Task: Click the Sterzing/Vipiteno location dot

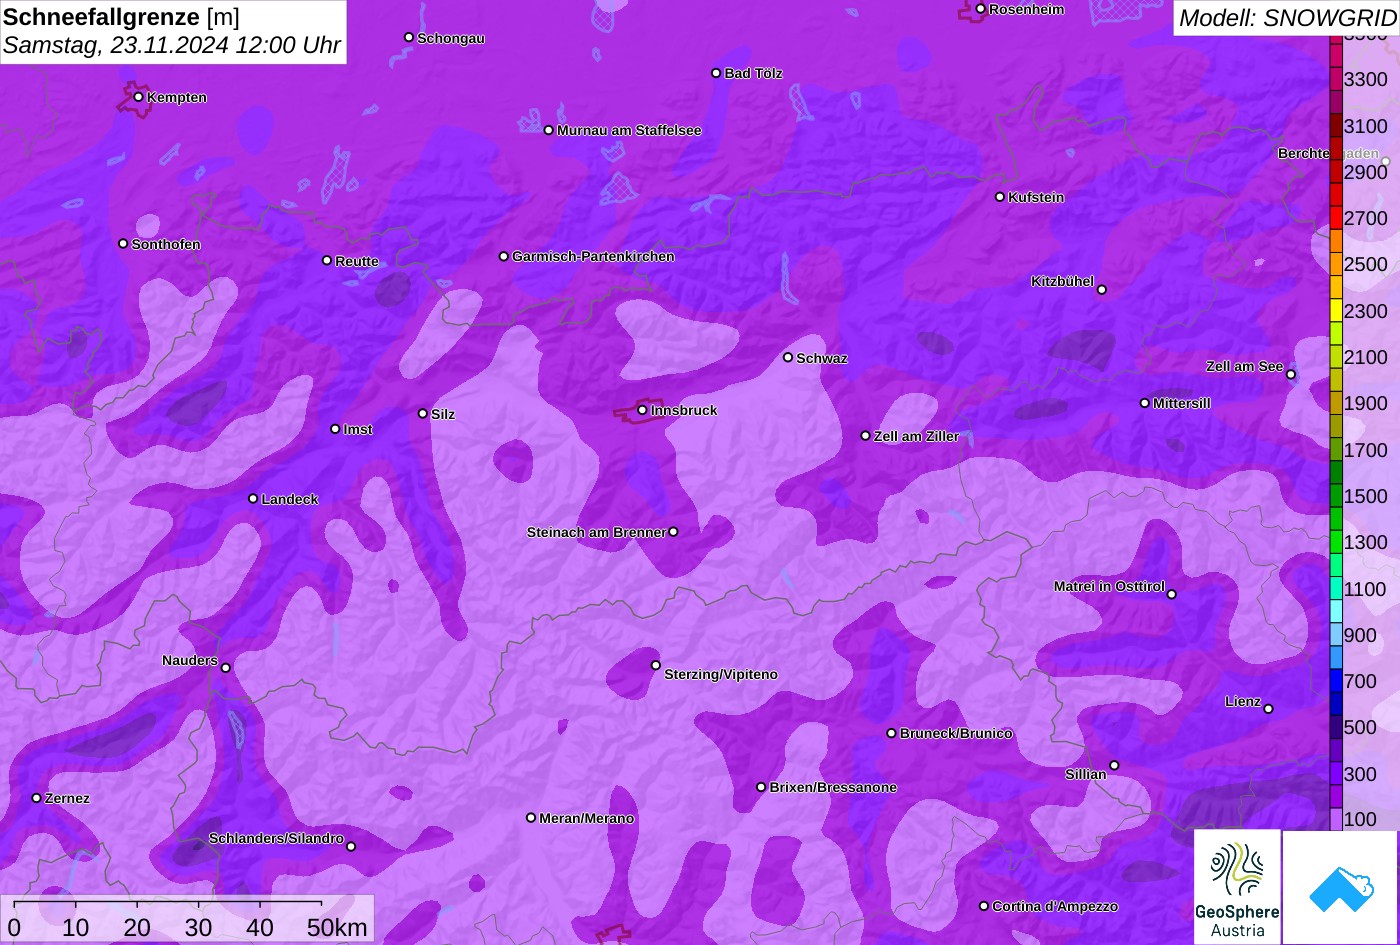Action: [656, 665]
